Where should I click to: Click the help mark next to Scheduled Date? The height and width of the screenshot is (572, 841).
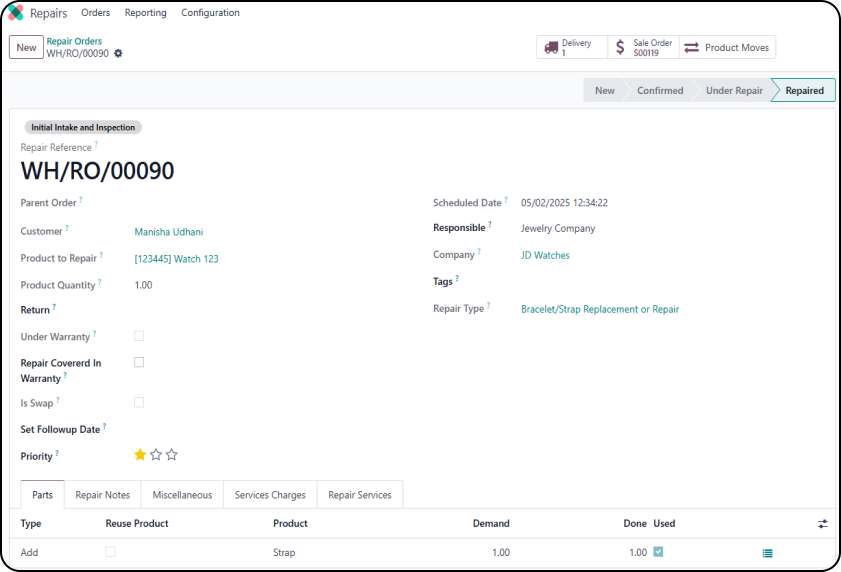tap(506, 199)
